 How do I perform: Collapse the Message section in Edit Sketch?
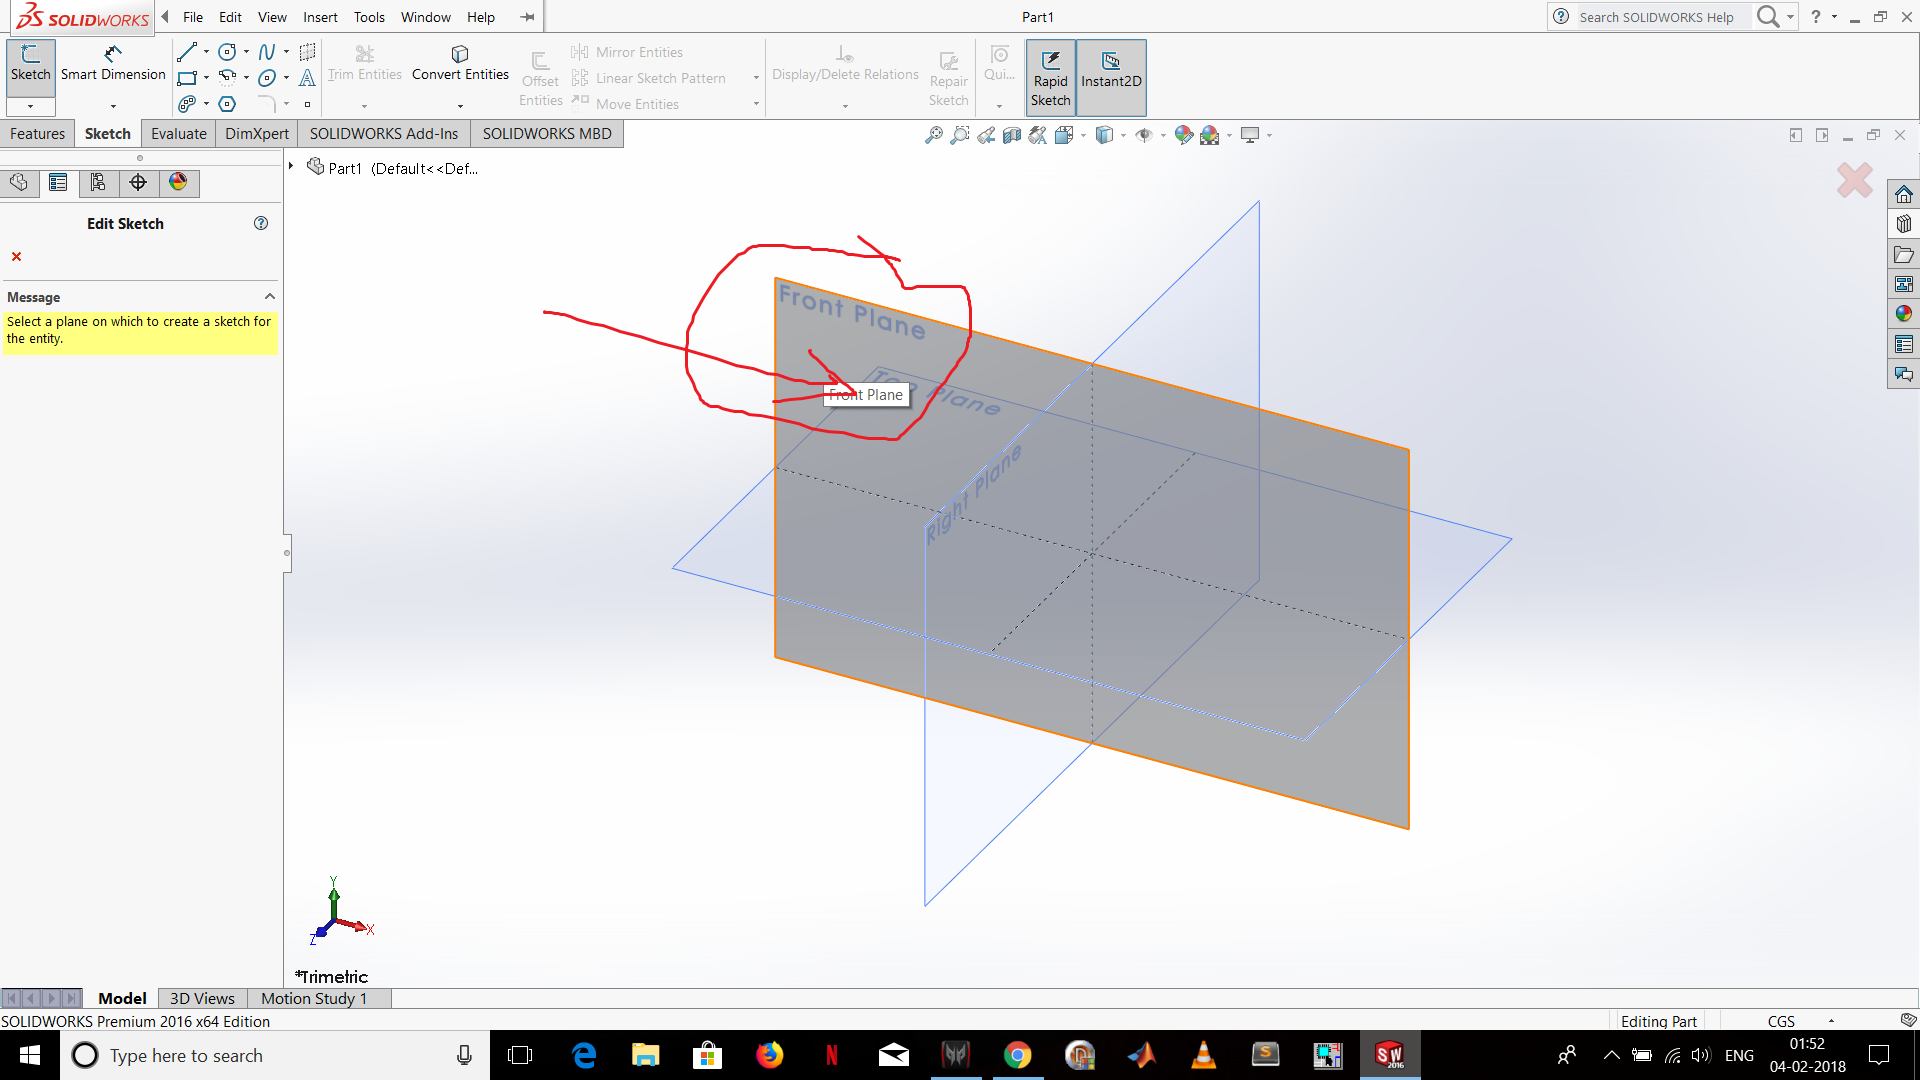(268, 296)
